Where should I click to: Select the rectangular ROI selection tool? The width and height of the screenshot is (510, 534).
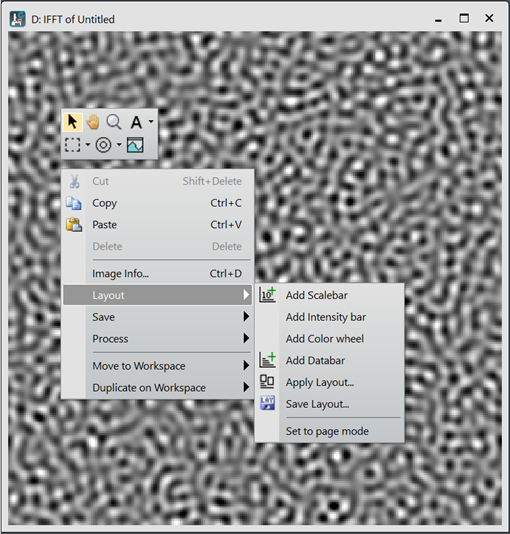tap(73, 145)
